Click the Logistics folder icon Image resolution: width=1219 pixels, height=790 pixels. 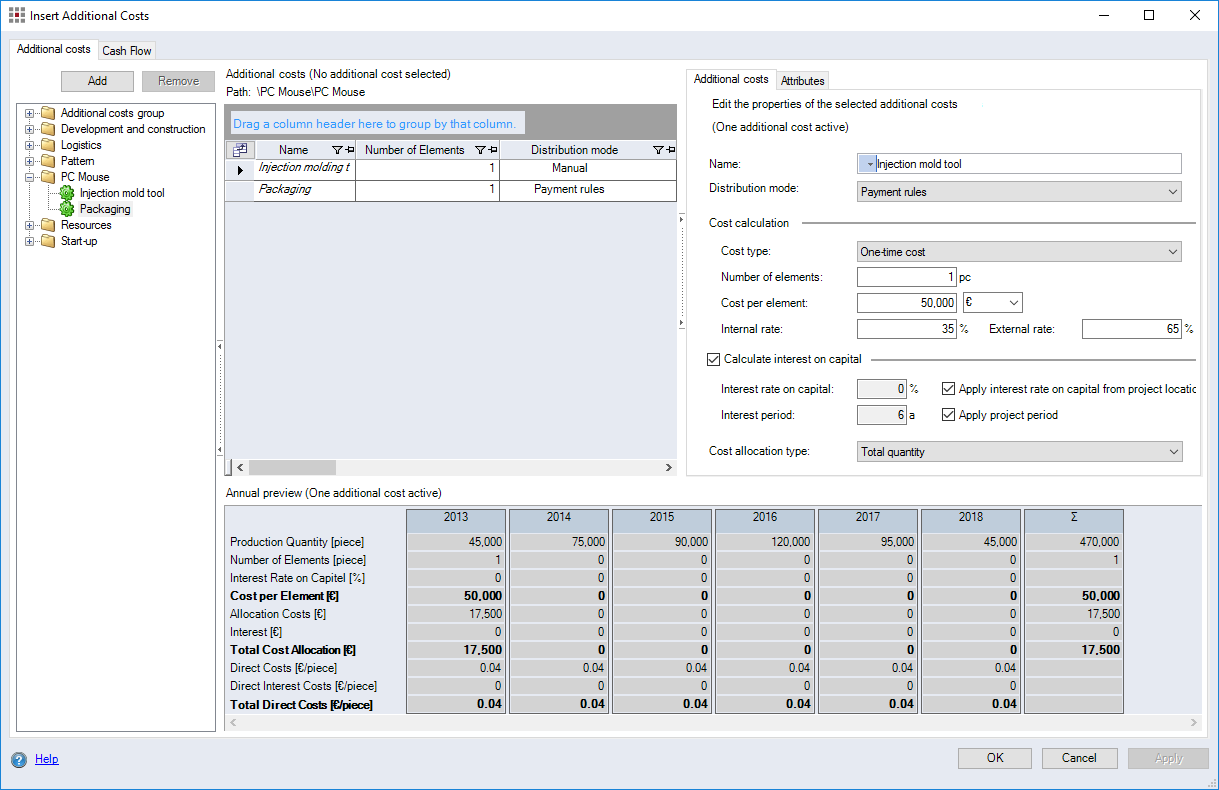pyautogui.click(x=48, y=145)
